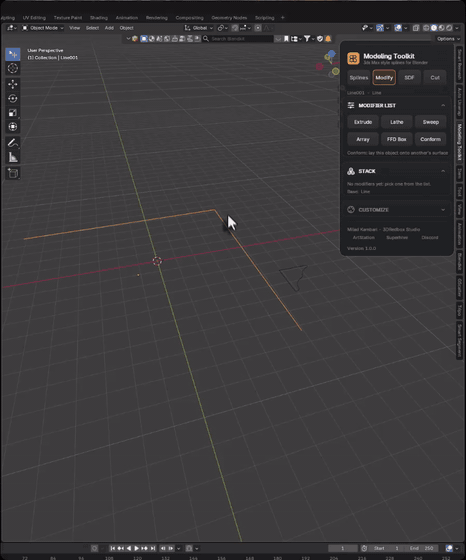This screenshot has width=466, height=560.
Task: Open the Global orientation dropdown
Action: 199,28
